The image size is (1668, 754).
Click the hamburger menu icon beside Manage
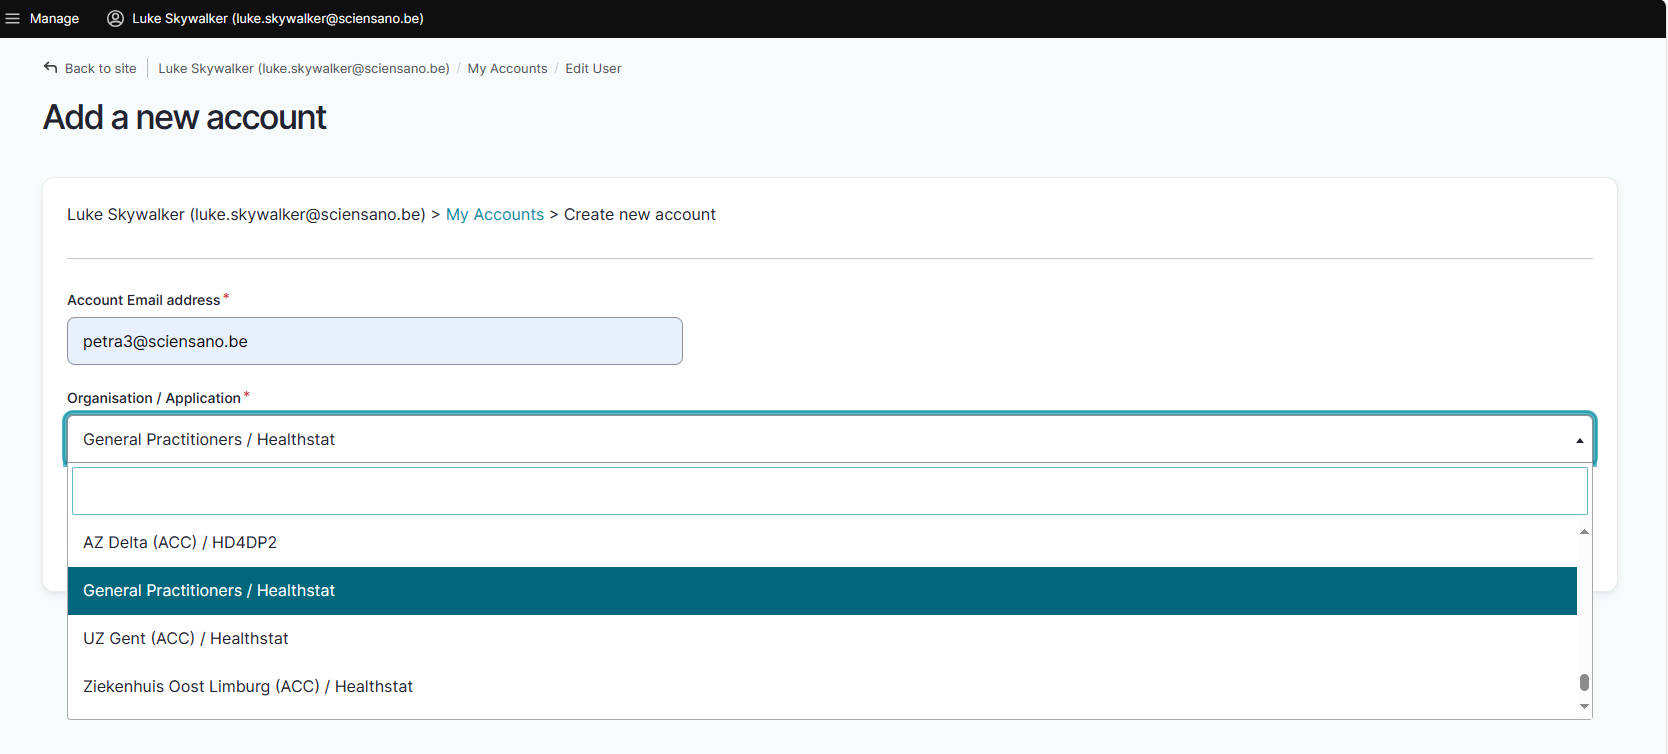(13, 19)
